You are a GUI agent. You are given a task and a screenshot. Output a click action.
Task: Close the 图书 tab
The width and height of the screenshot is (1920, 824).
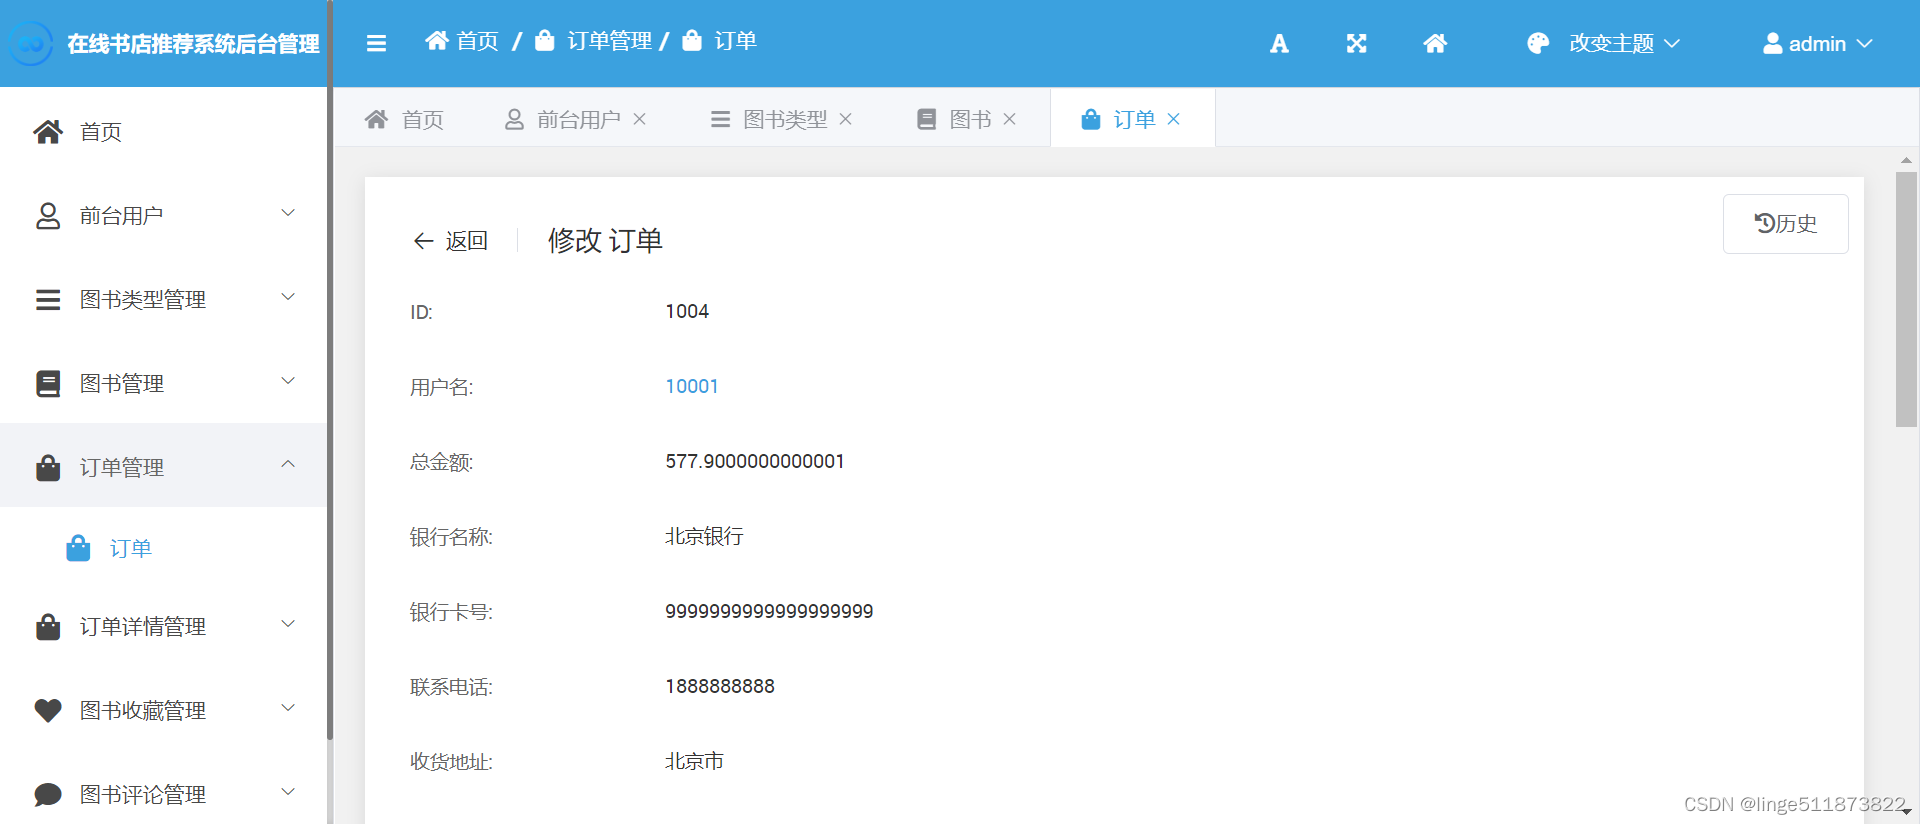[1010, 119]
